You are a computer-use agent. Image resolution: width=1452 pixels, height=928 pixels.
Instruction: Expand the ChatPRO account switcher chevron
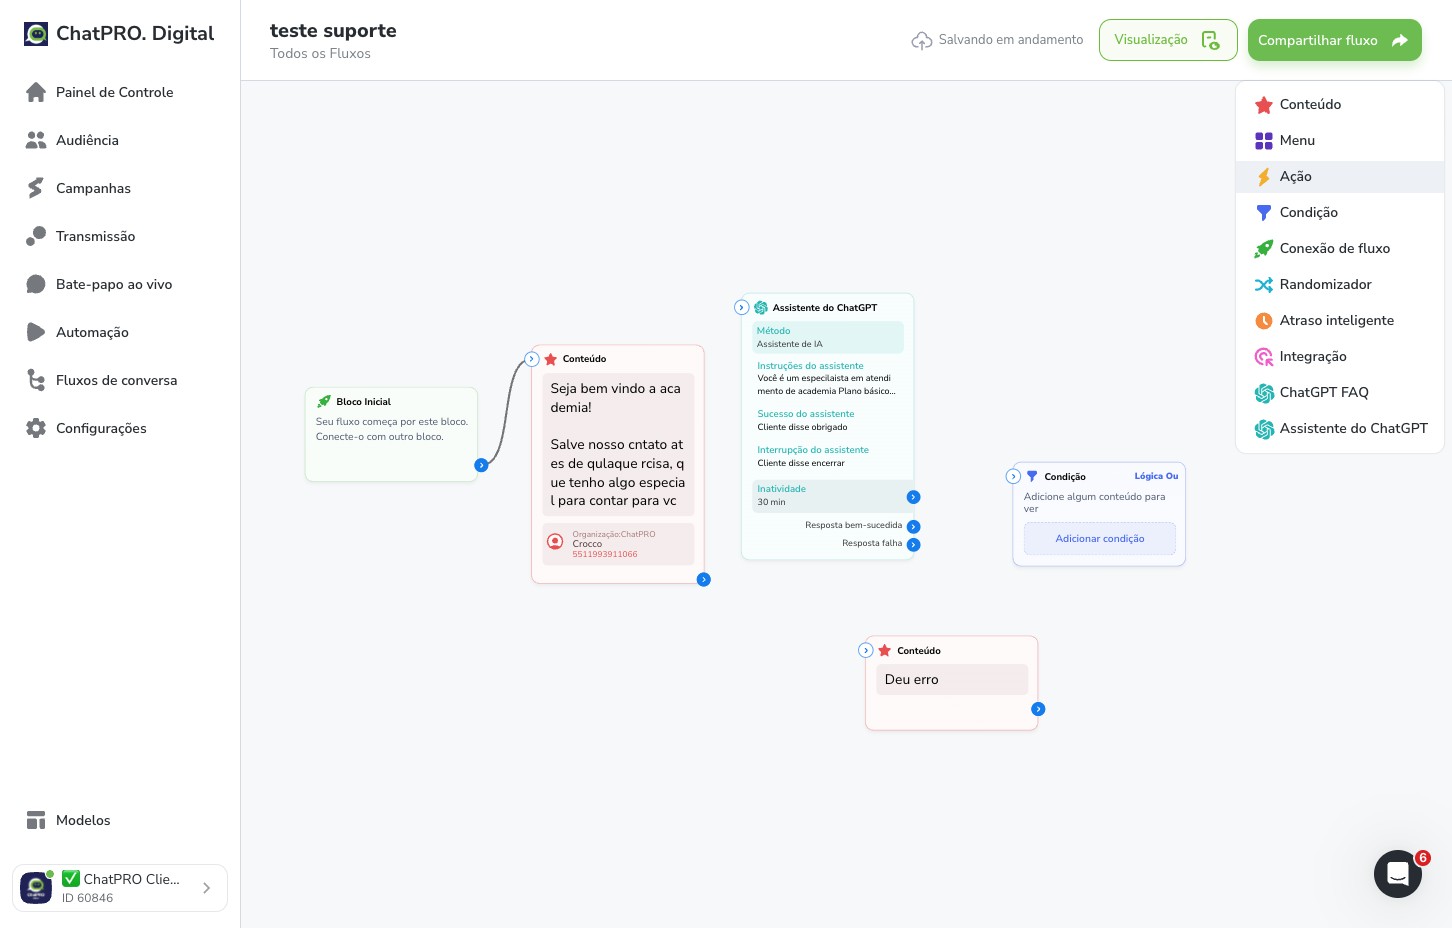pyautogui.click(x=206, y=888)
